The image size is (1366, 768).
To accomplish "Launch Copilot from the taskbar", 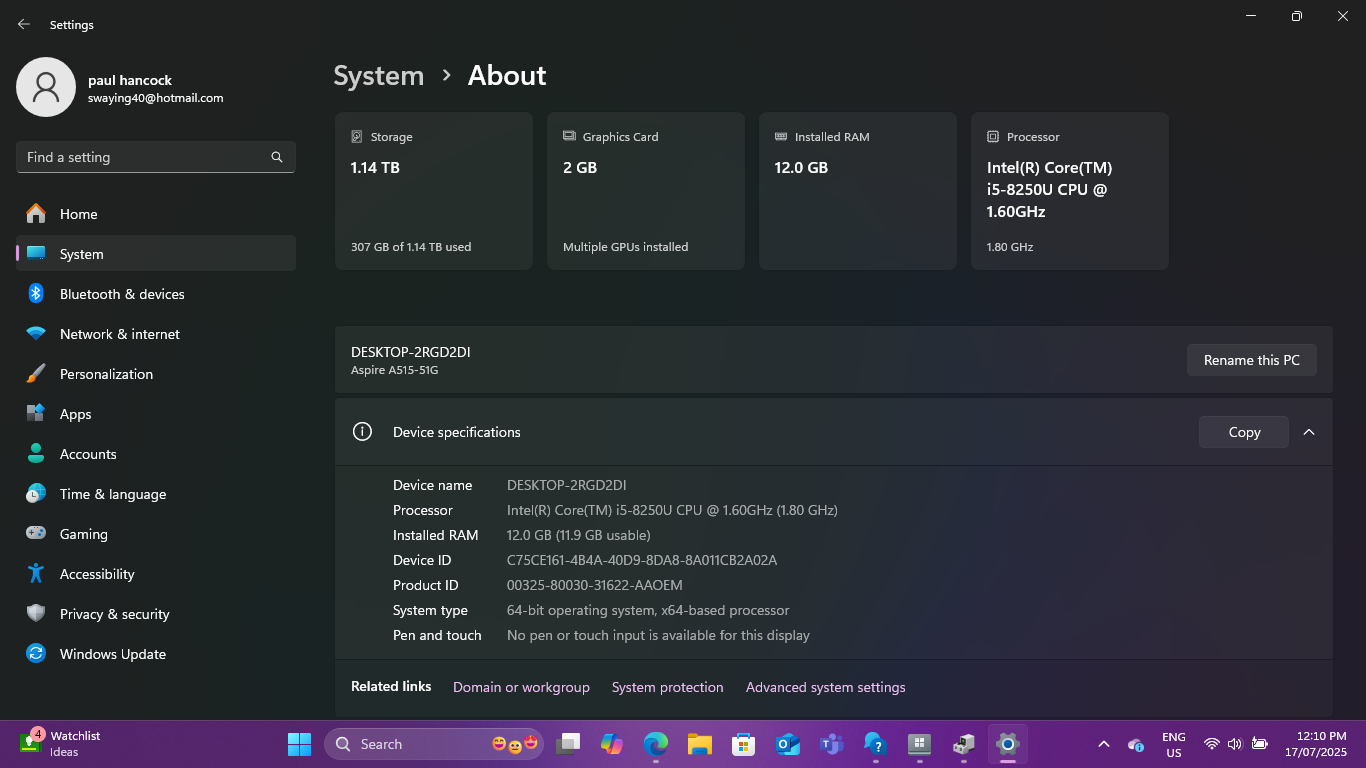I will (612, 744).
